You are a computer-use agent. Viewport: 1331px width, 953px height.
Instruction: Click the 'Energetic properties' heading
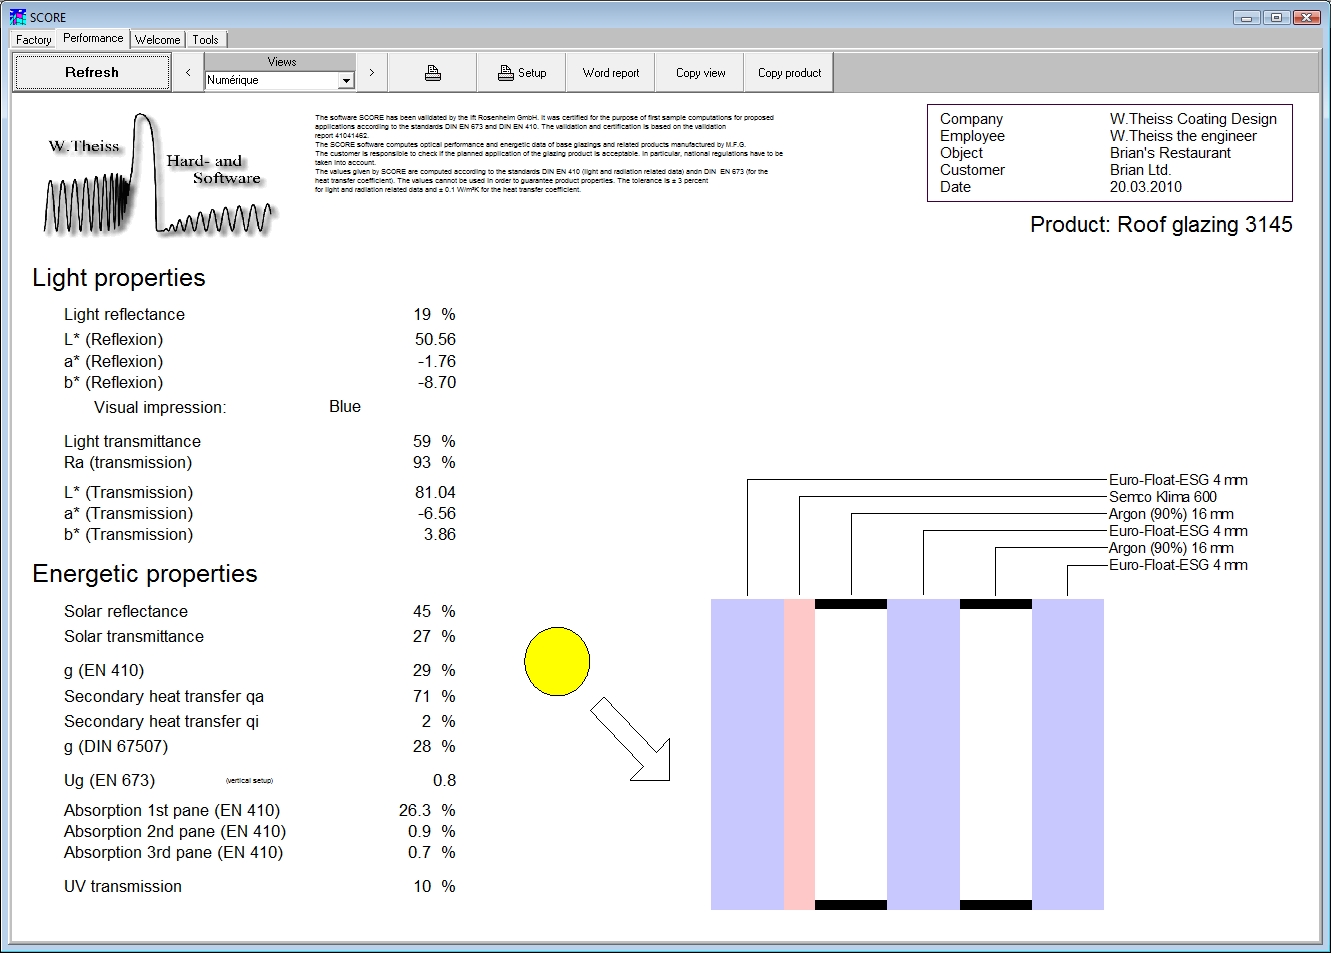[x=145, y=574]
